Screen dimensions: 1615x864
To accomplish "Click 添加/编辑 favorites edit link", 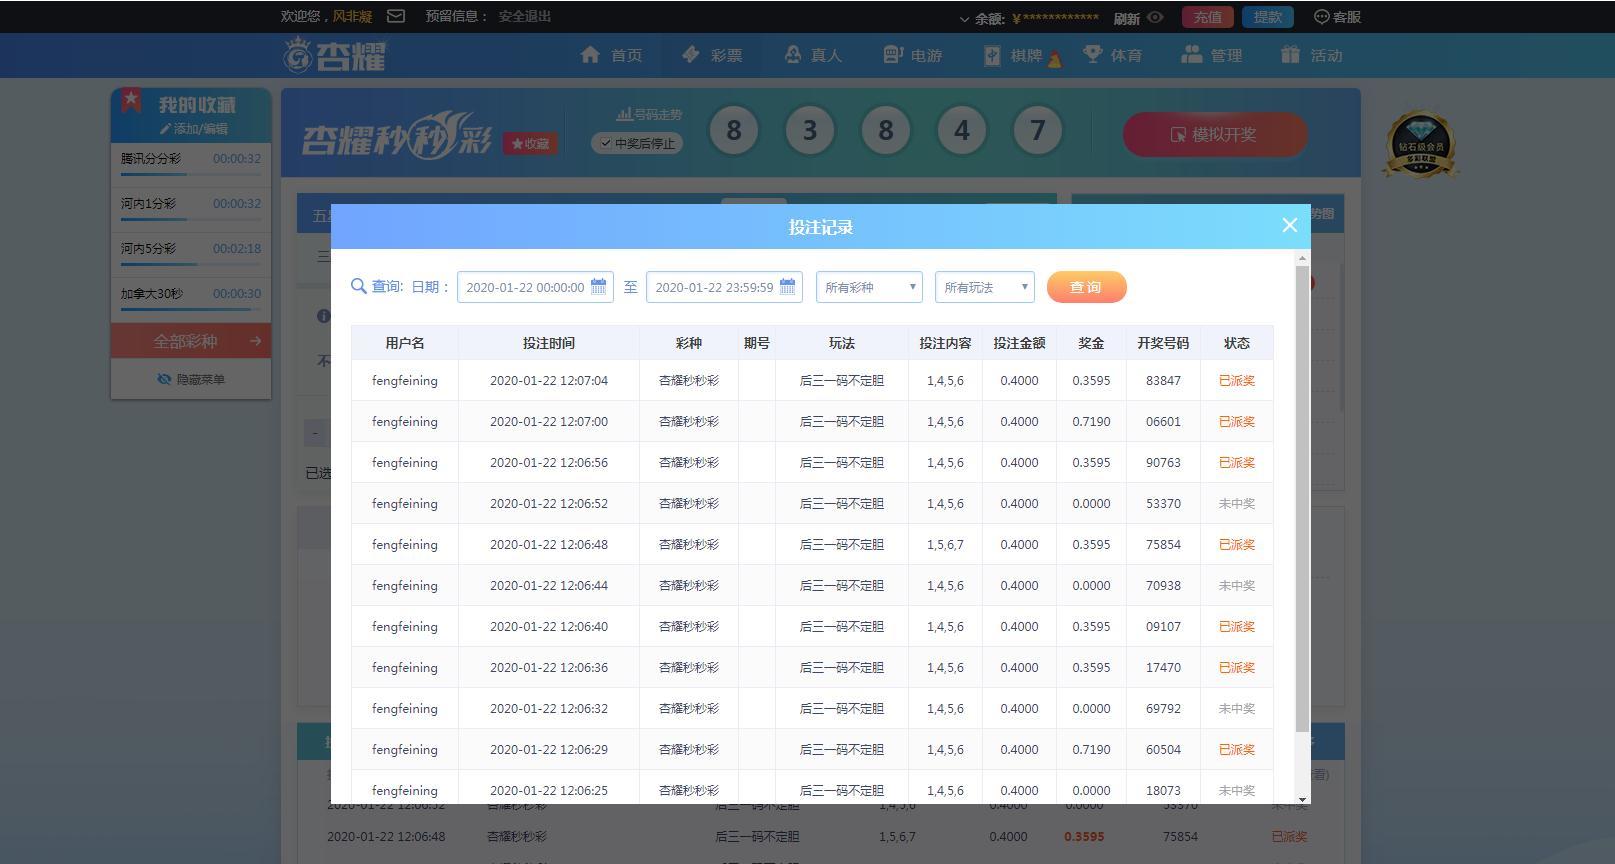I will pyautogui.click(x=193, y=129).
